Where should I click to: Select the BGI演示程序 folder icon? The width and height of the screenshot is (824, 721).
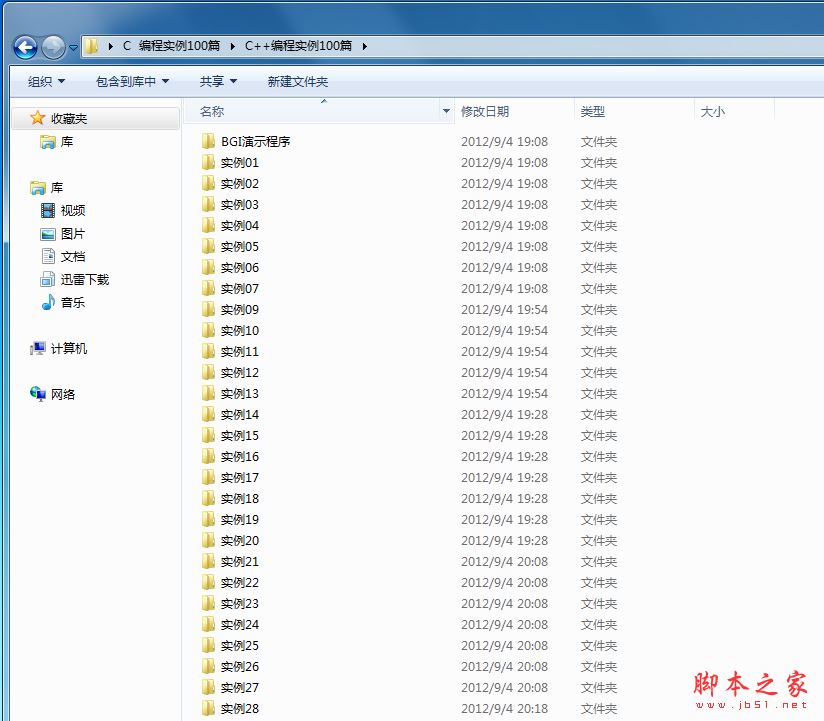point(209,141)
